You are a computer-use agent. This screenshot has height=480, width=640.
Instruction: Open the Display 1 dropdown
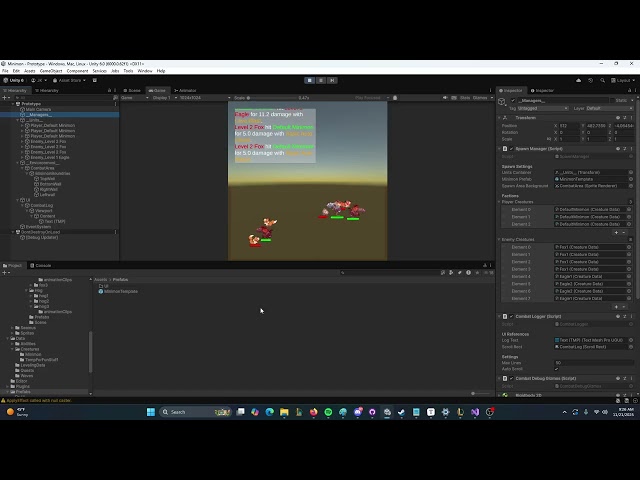point(164,98)
